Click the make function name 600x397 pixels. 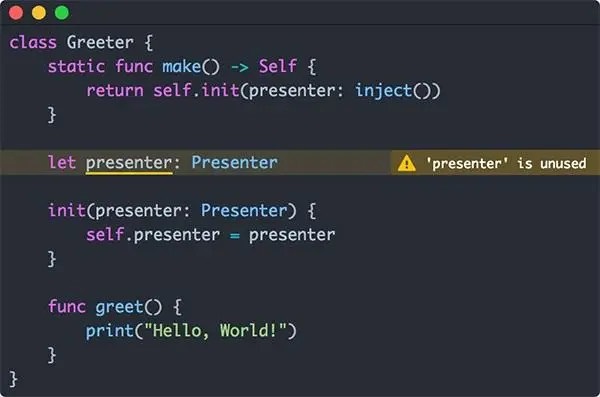tap(181, 66)
